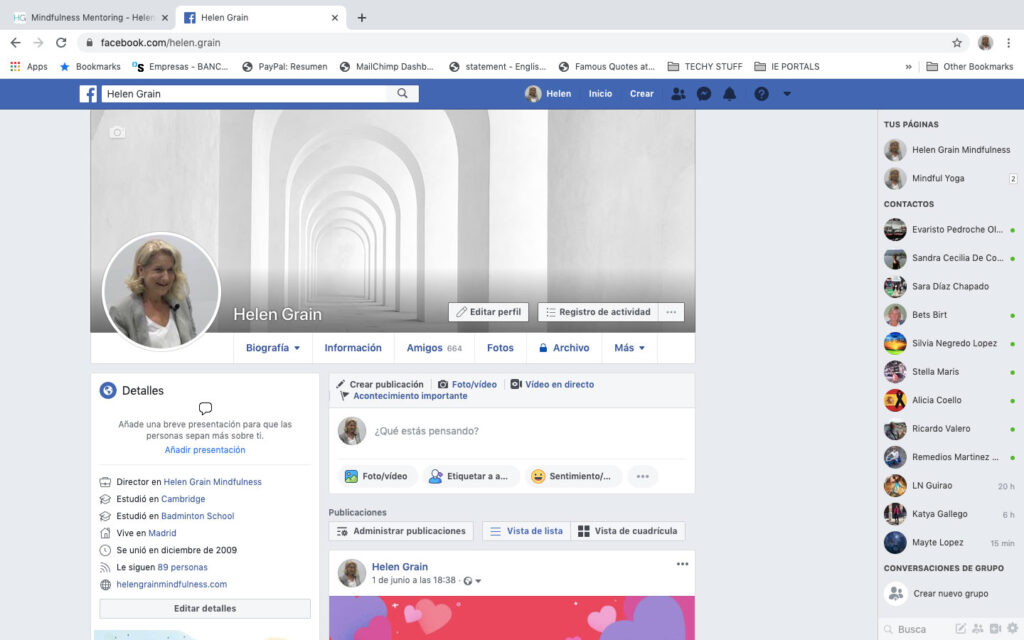Open chat with Sara Díaz Chapado
Viewport: 1024px width, 640px height.
(x=950, y=286)
